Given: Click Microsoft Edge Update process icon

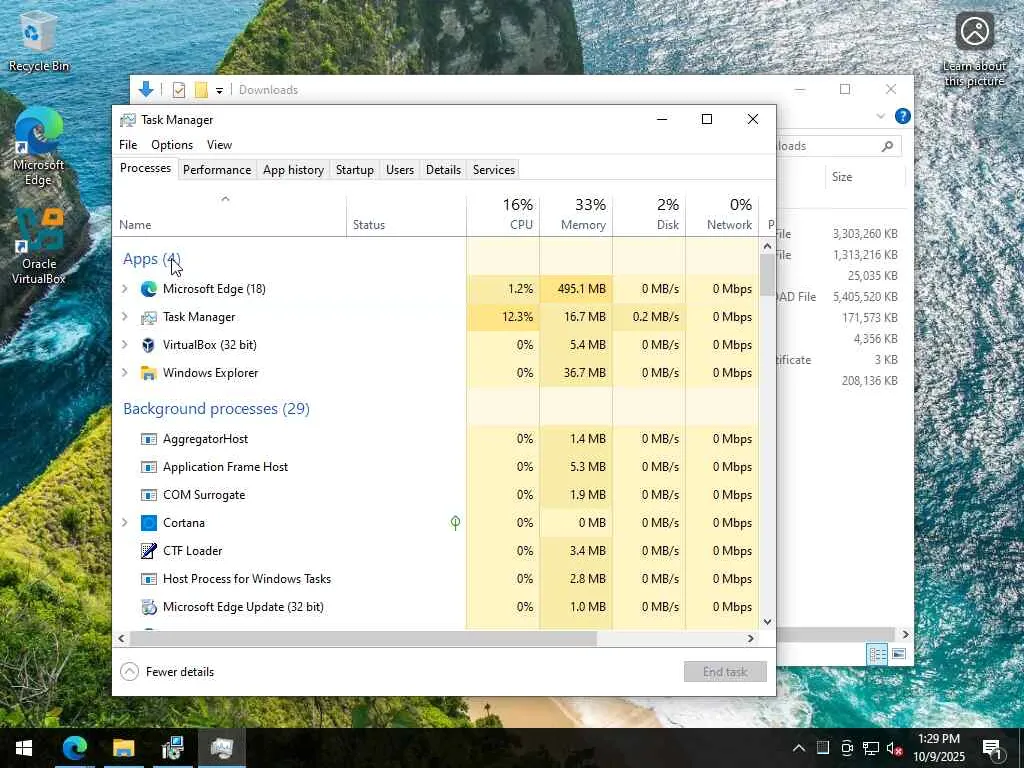Looking at the screenshot, I should [x=149, y=607].
